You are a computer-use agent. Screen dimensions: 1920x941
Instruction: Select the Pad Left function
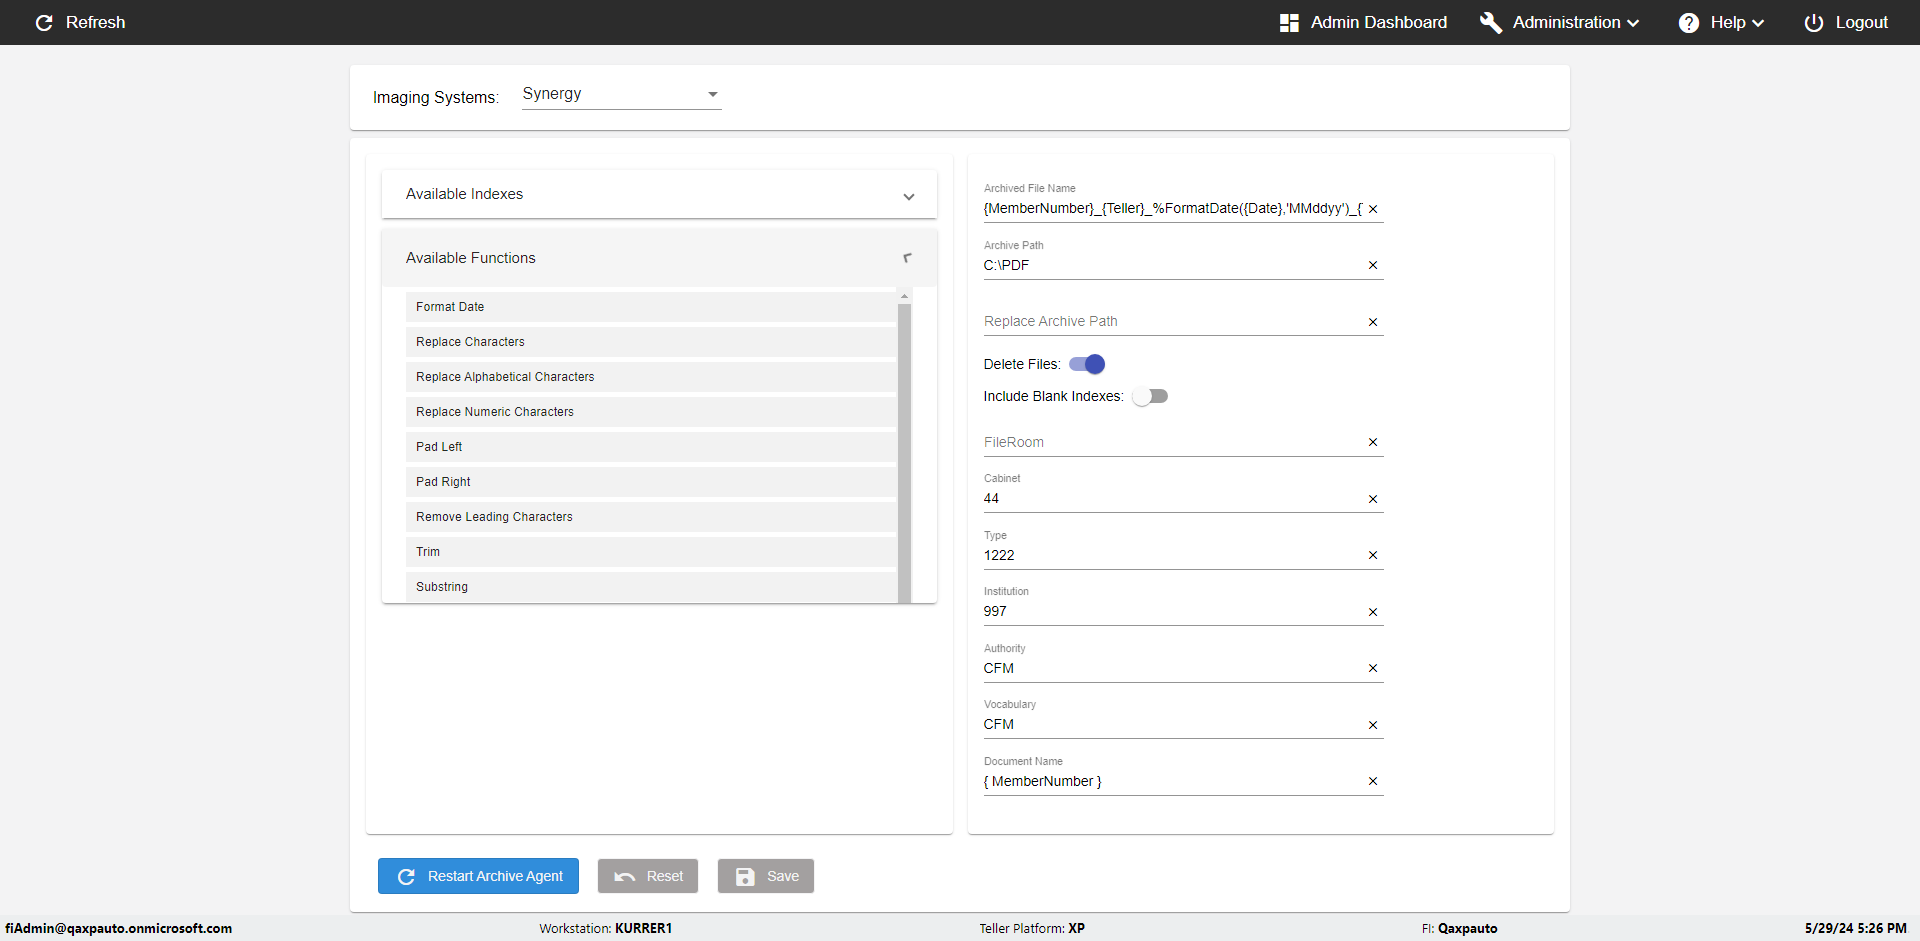[651, 447]
